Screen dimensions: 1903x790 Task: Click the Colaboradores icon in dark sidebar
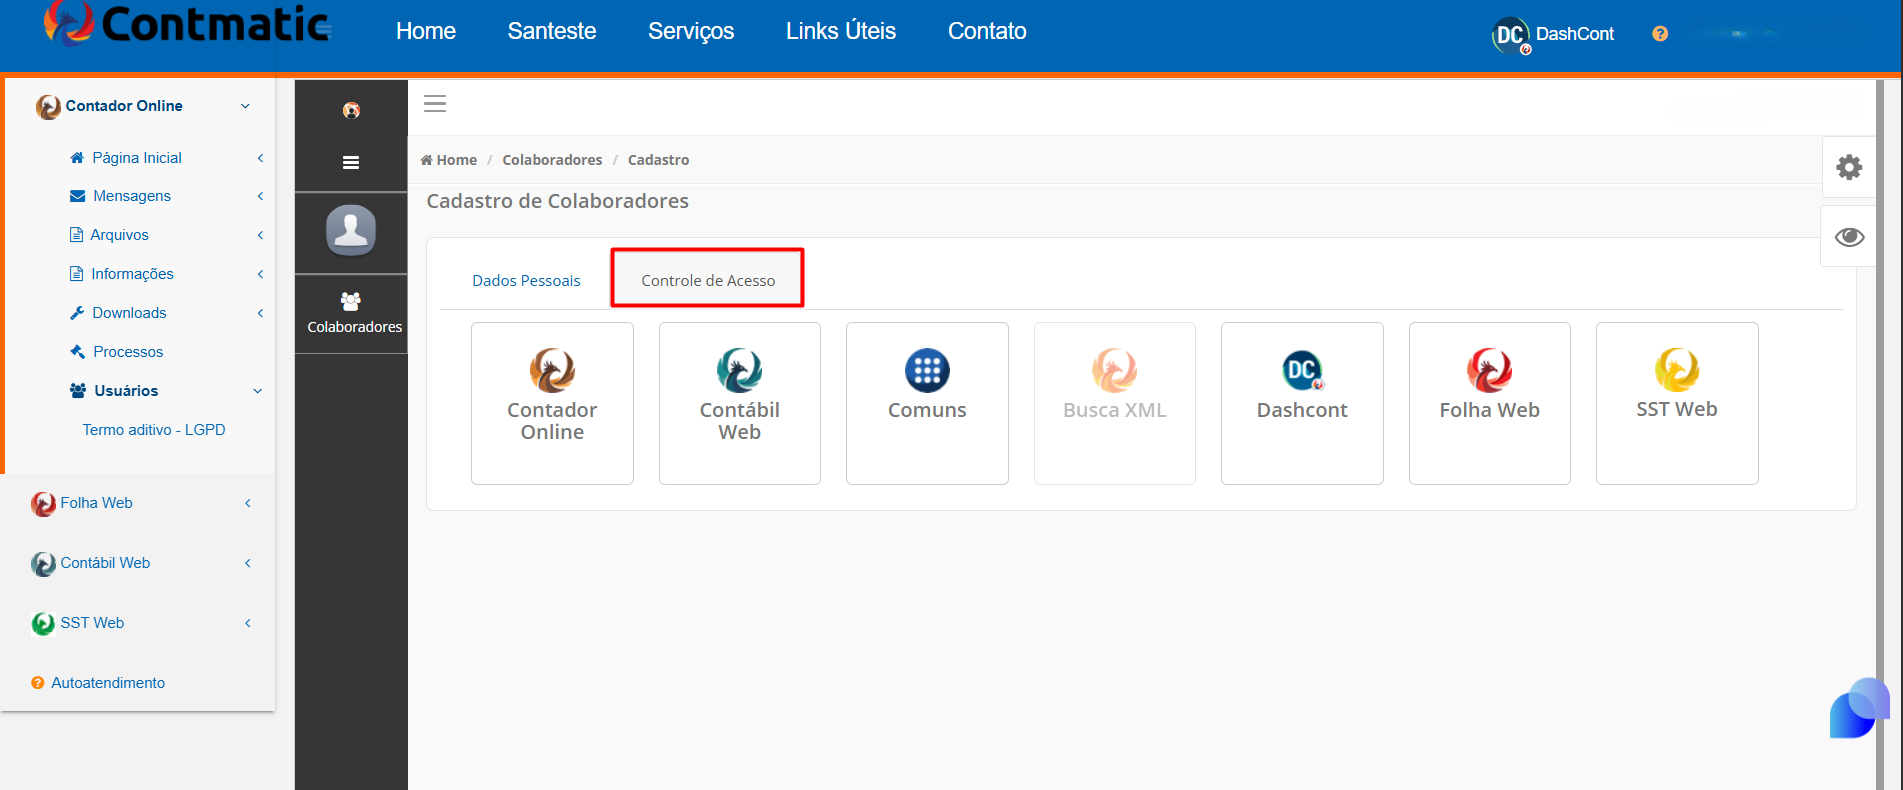click(x=351, y=313)
